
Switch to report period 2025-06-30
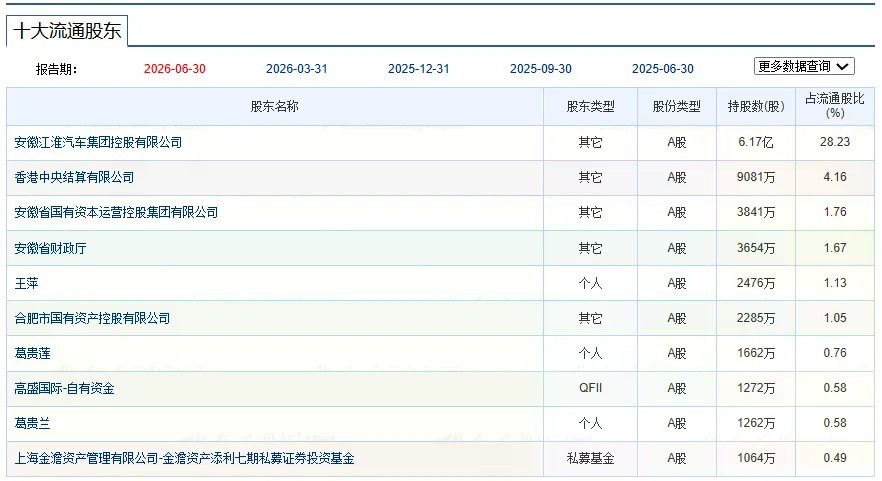tap(663, 69)
